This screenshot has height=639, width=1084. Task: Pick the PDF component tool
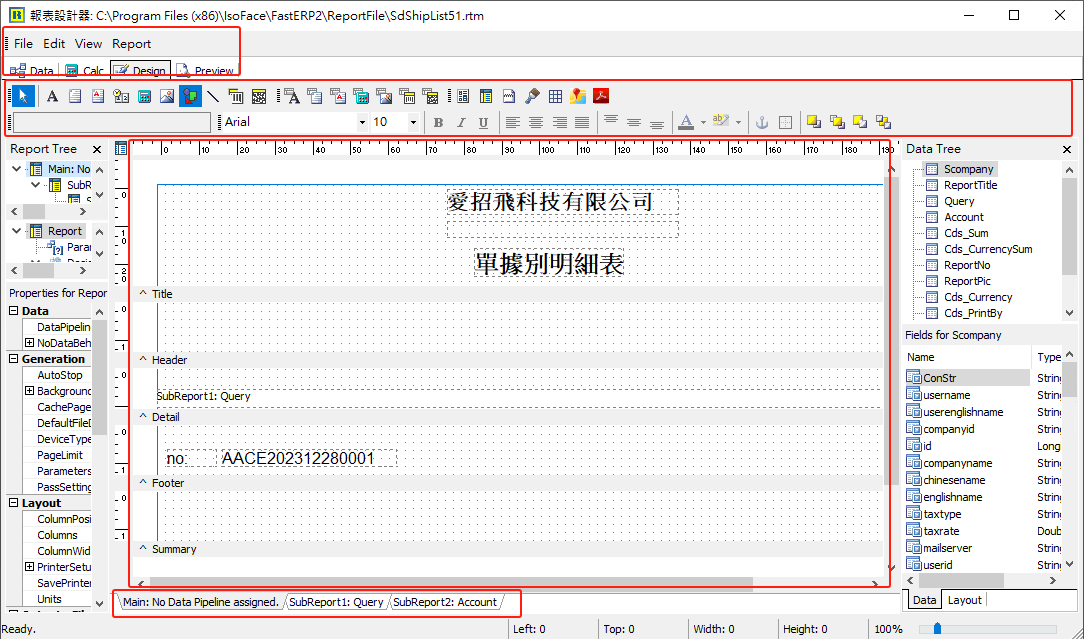click(x=601, y=96)
